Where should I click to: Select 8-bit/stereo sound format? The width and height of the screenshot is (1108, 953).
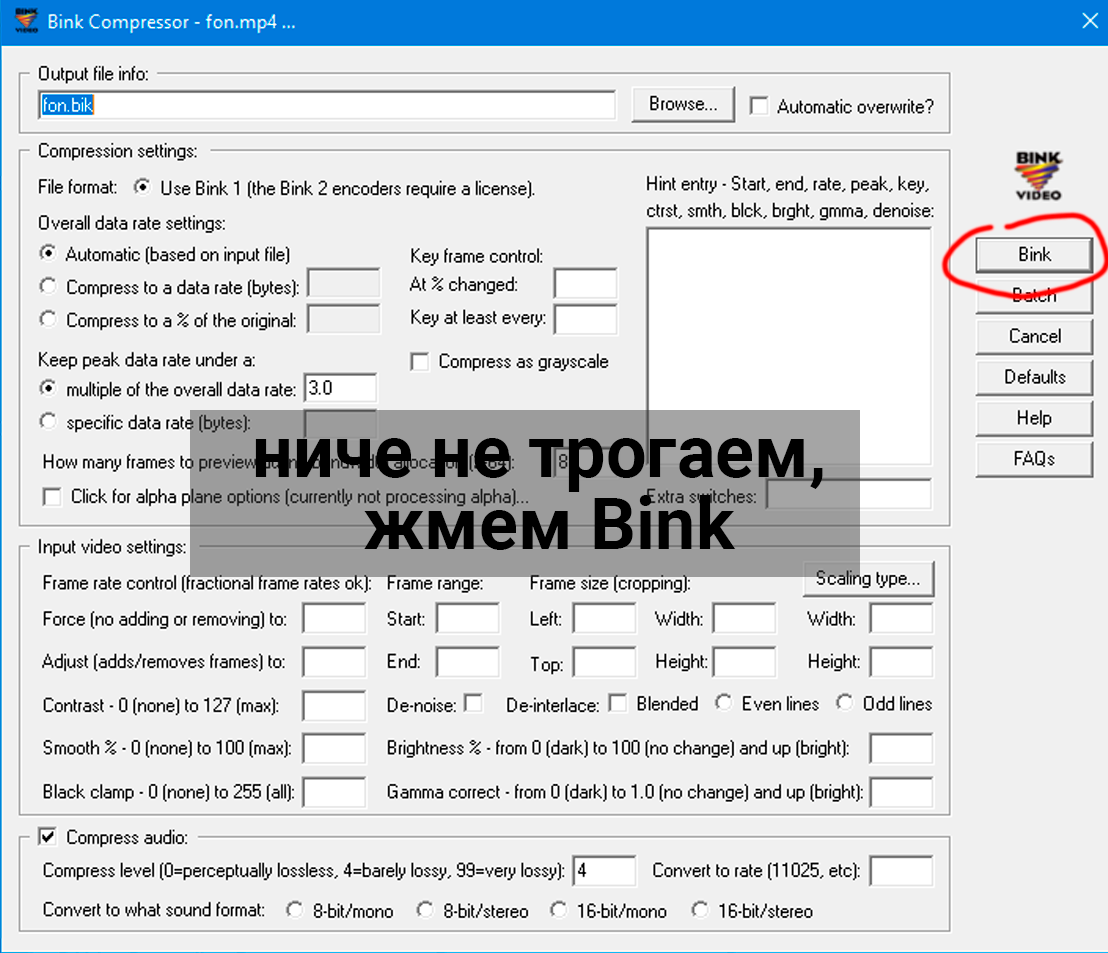point(425,910)
